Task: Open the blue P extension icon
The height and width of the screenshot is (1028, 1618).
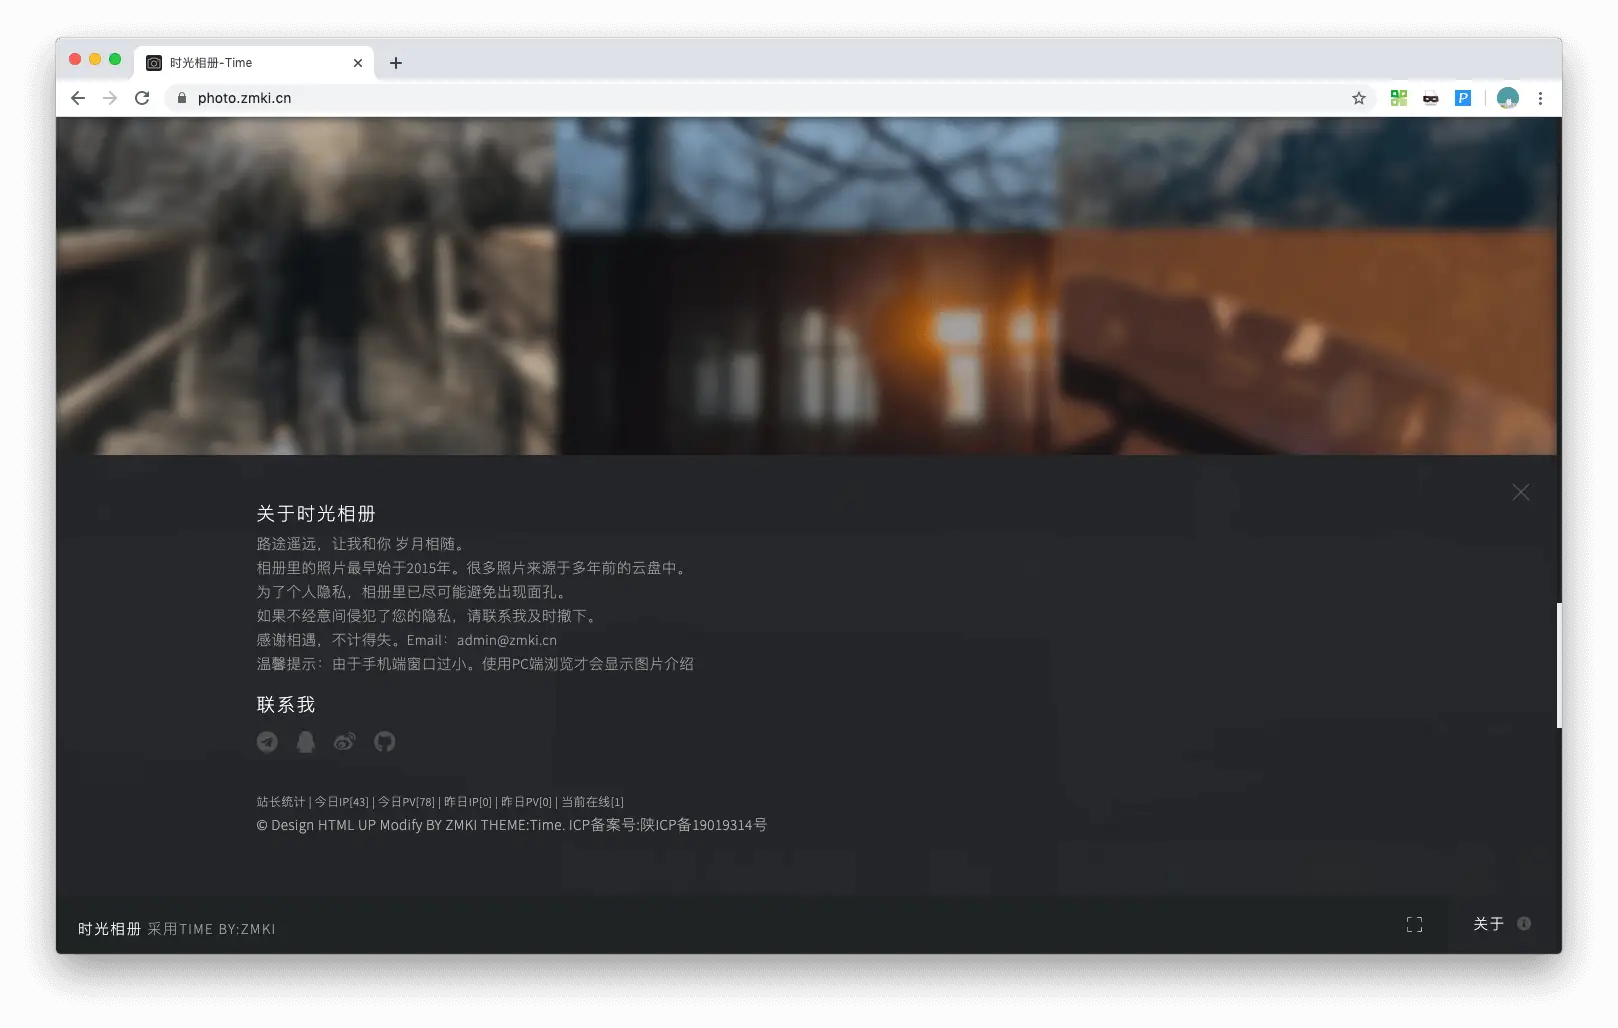Action: 1462,98
